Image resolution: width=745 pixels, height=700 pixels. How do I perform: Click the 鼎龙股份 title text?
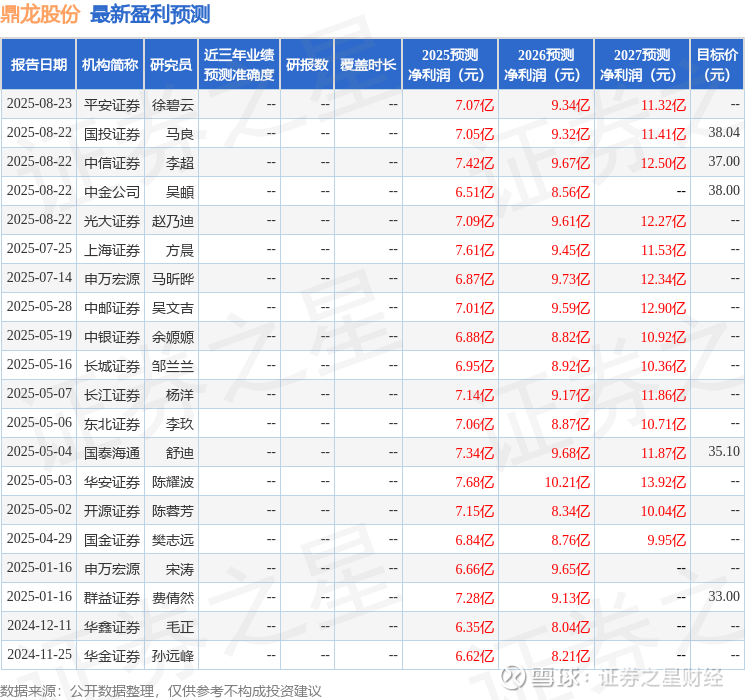(x=40, y=14)
